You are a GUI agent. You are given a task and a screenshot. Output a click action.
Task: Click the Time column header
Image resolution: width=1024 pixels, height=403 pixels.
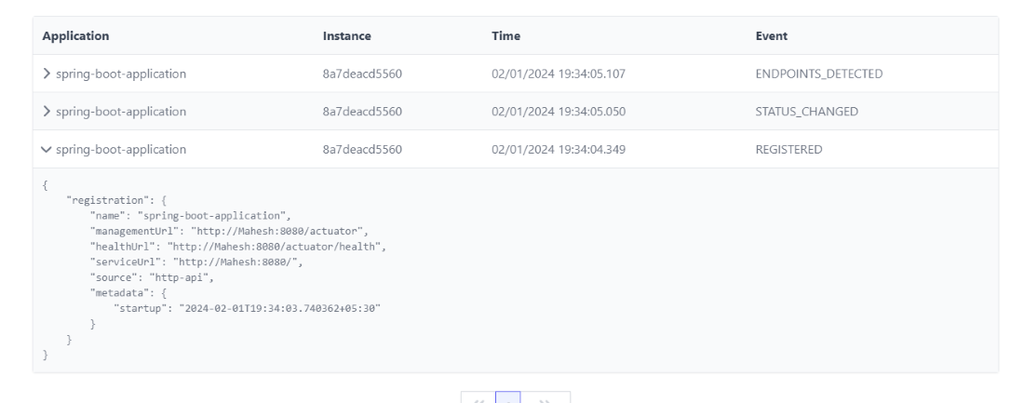point(506,36)
